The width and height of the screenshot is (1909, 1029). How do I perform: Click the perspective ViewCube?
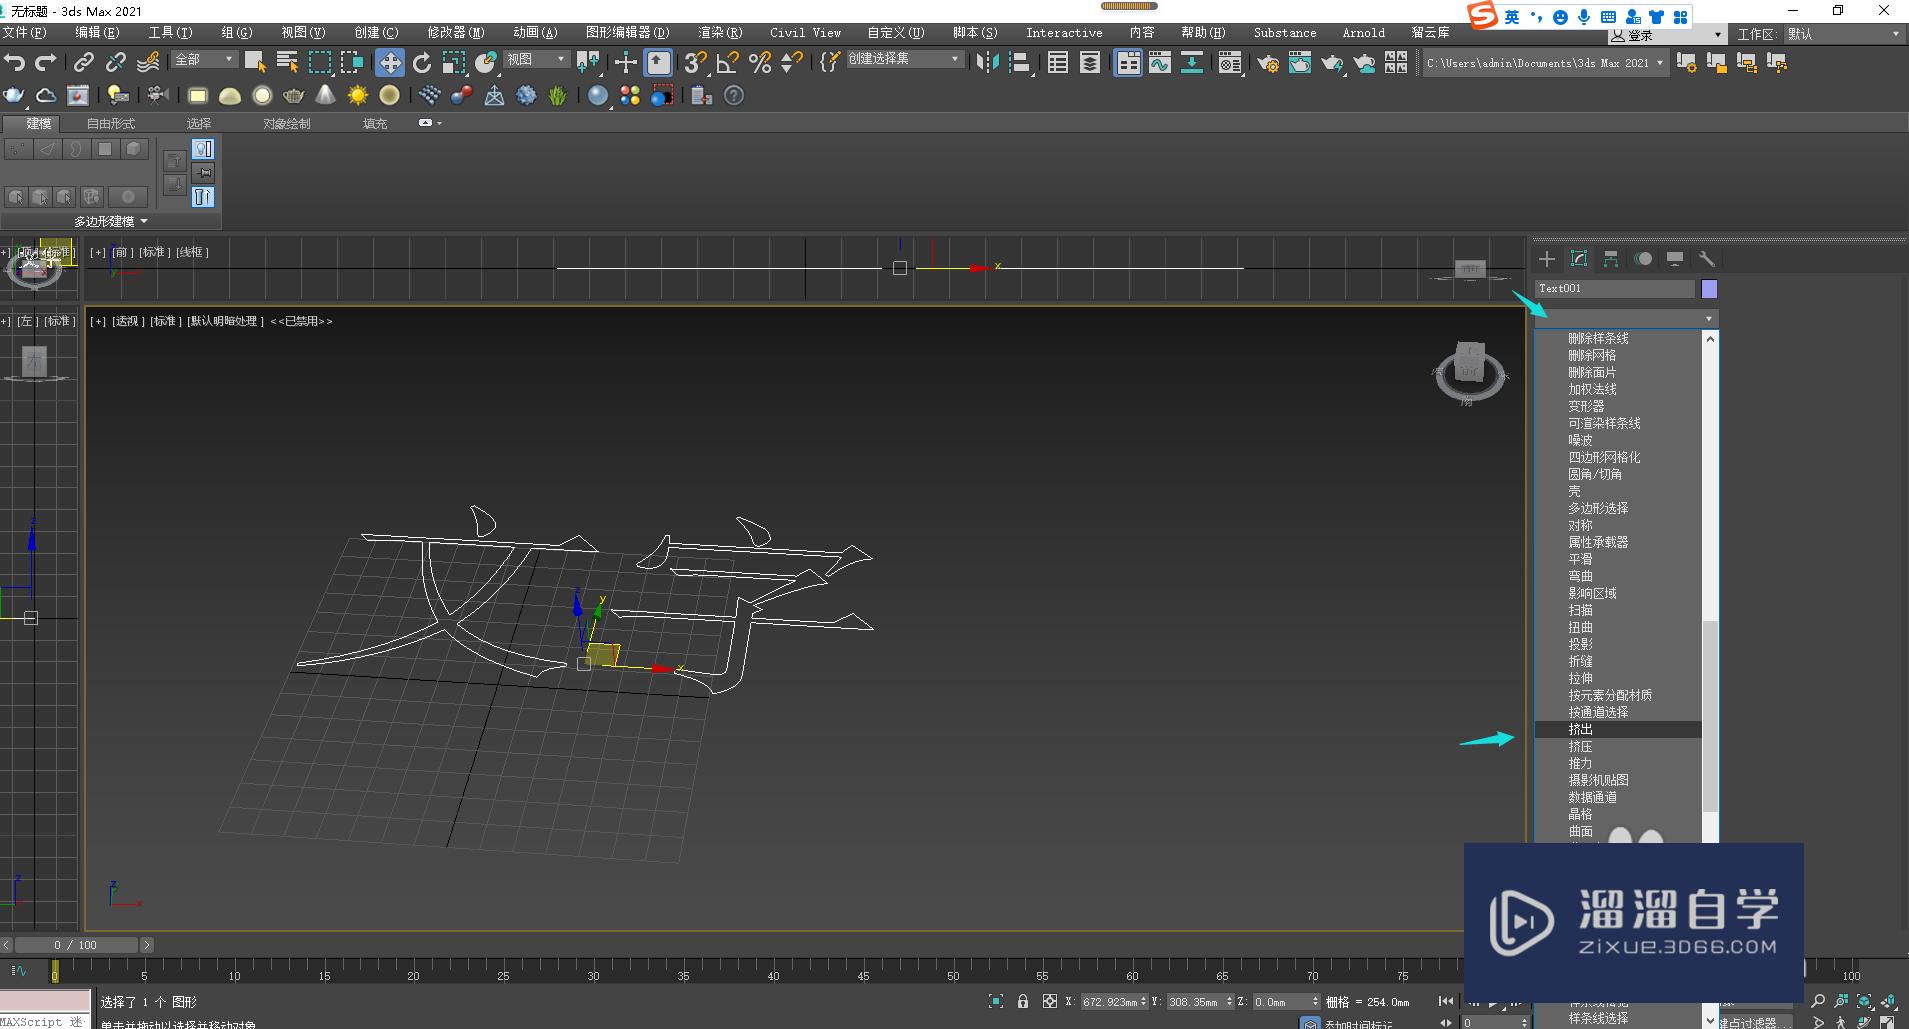(x=1469, y=371)
